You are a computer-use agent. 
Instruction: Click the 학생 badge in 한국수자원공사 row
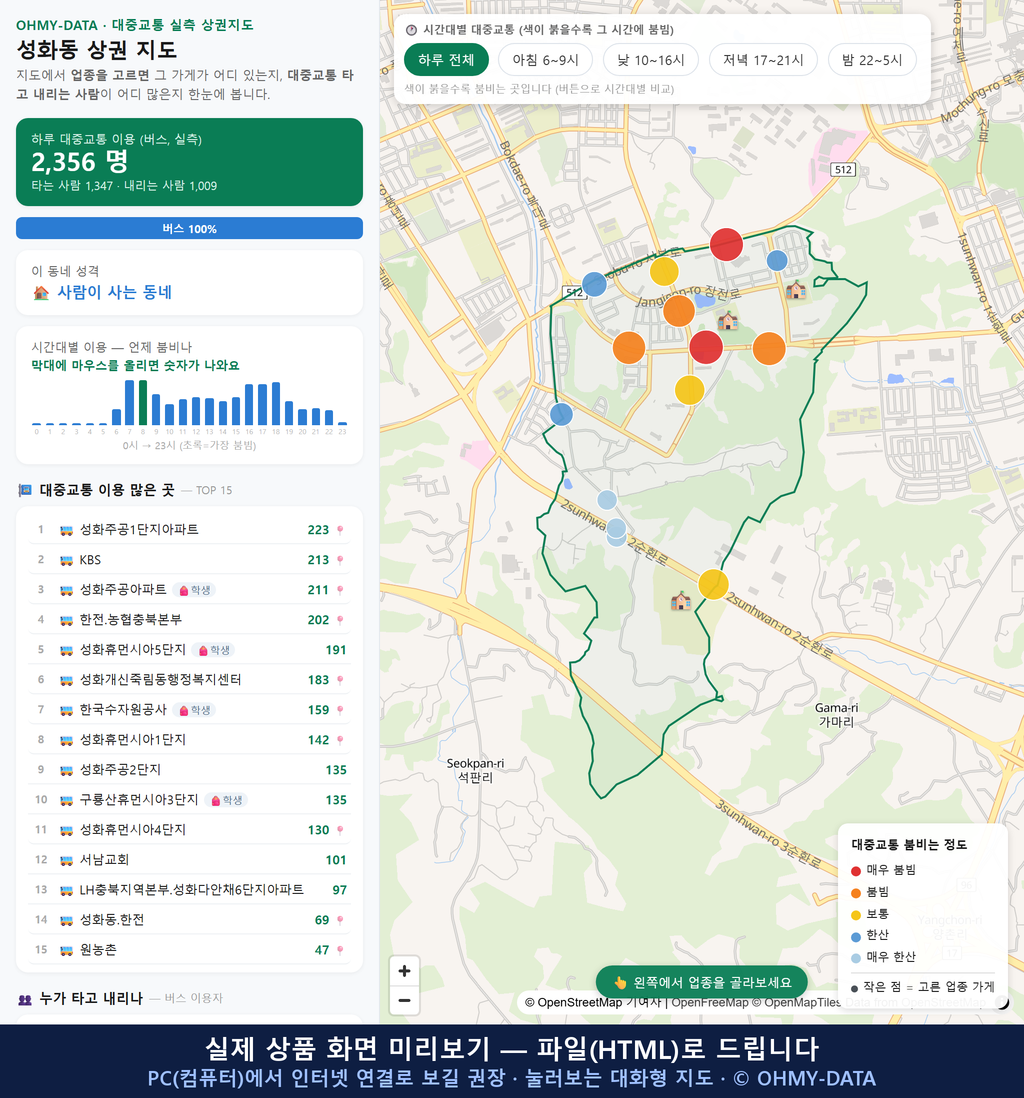pyautogui.click(x=195, y=710)
